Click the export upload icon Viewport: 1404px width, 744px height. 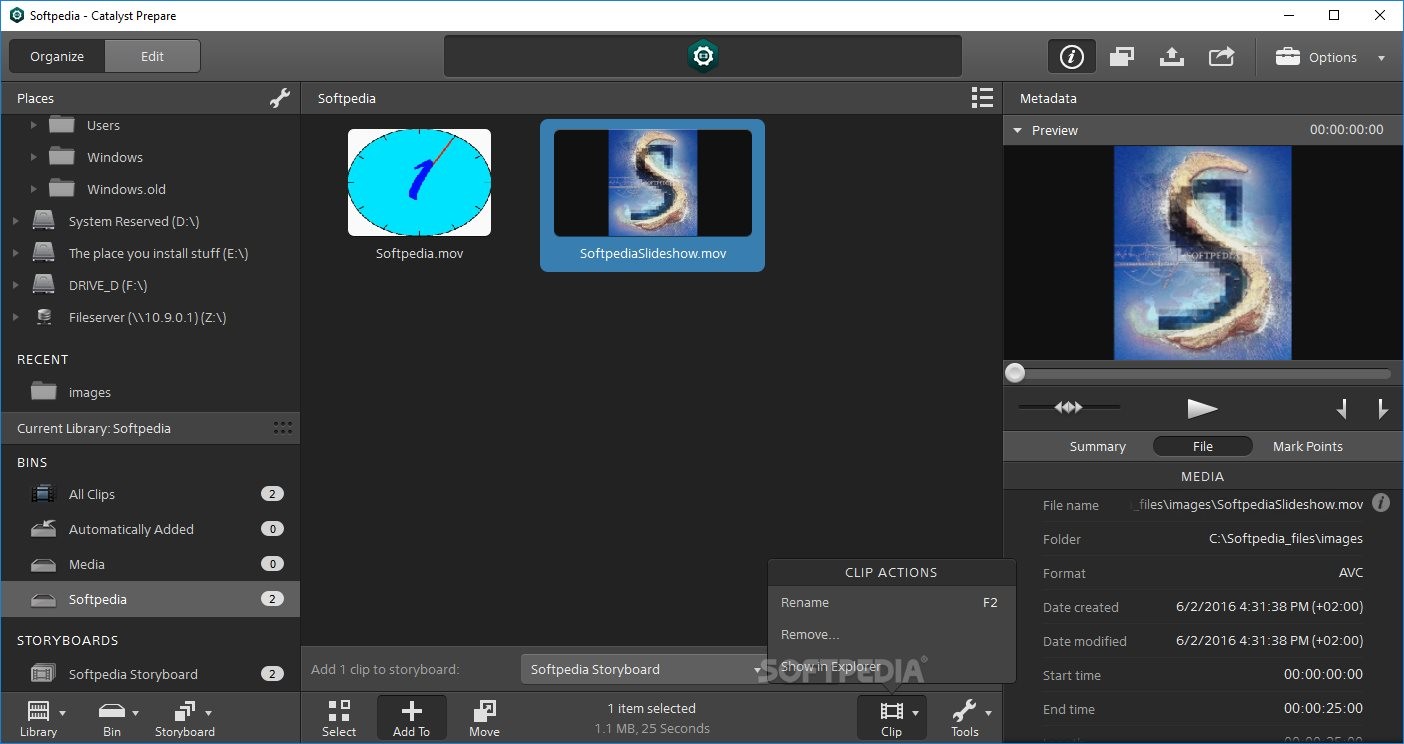1172,57
